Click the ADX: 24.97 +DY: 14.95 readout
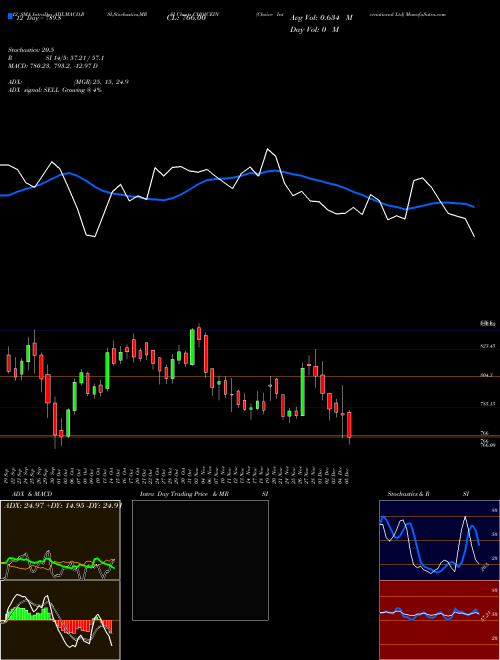Viewport: 500px width, 660px height. (x=63, y=506)
